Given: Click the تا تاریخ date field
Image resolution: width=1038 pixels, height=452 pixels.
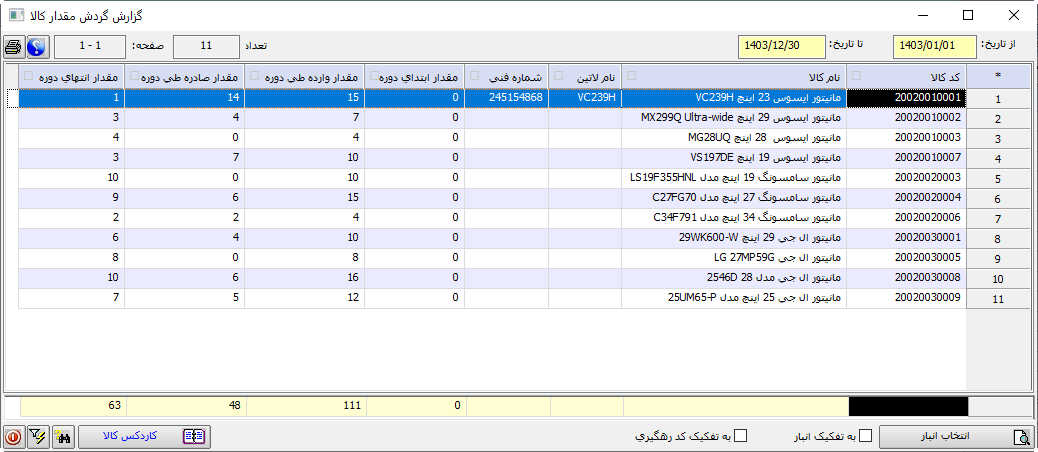Looking at the screenshot, I should 781,46.
